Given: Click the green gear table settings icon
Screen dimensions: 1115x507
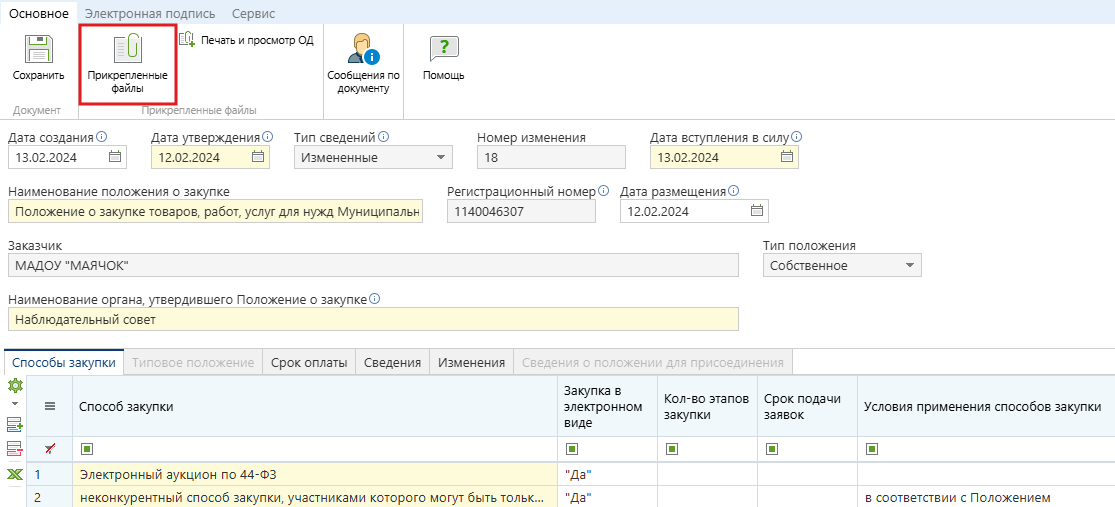Looking at the screenshot, I should click(15, 386).
